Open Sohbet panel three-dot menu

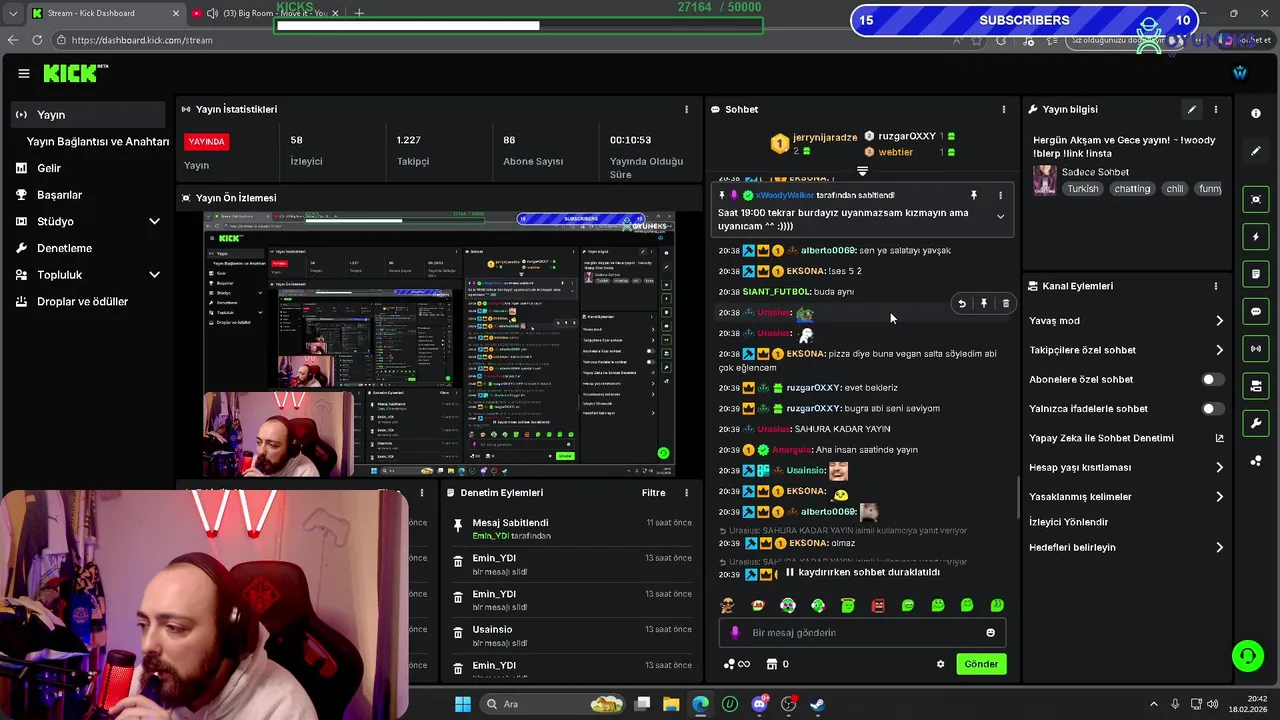(x=1004, y=109)
